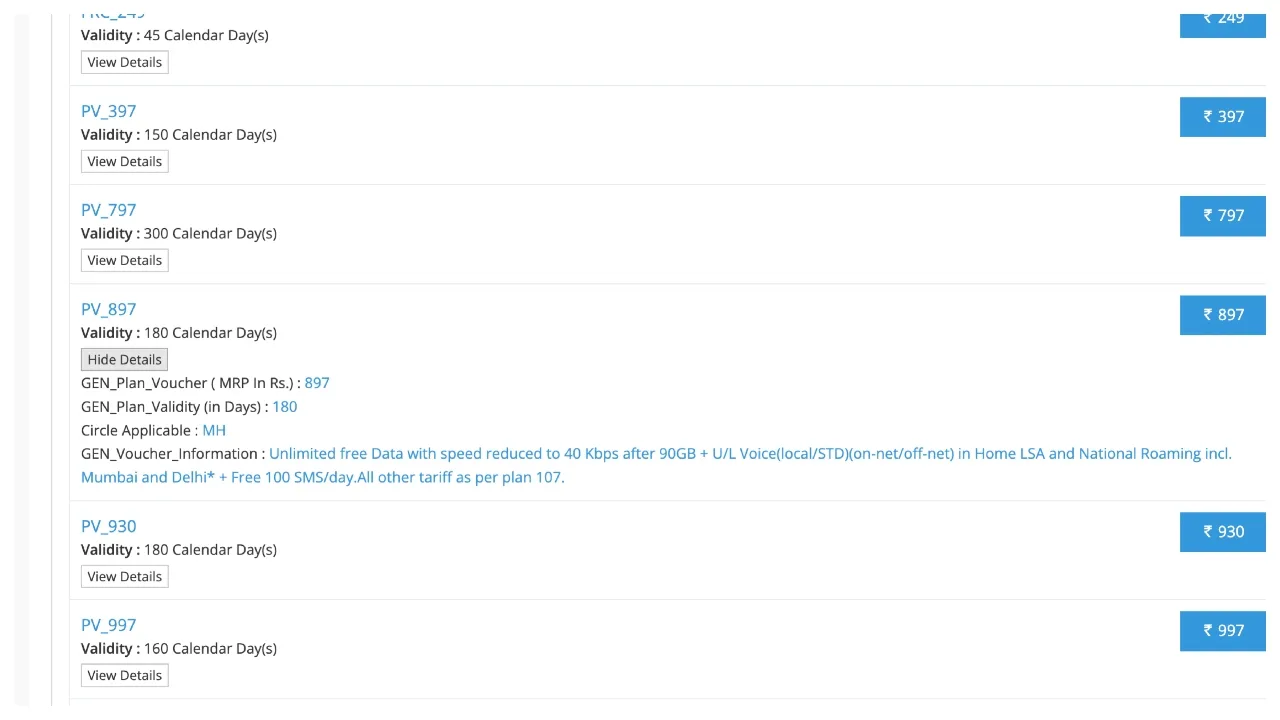Image resolution: width=1280 pixels, height=720 pixels.
Task: Open the PV_797 plan title link
Action: click(108, 210)
